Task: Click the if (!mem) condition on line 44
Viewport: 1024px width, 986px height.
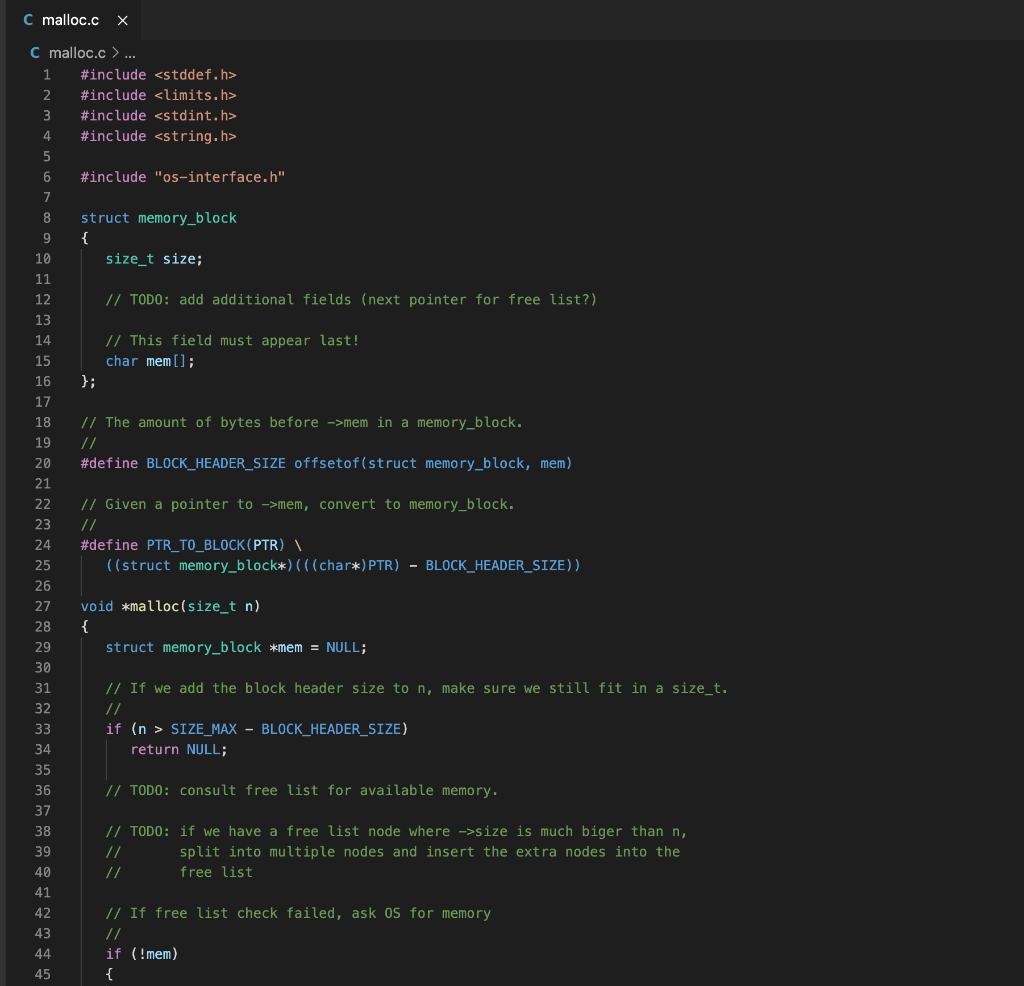Action: click(x=140, y=953)
